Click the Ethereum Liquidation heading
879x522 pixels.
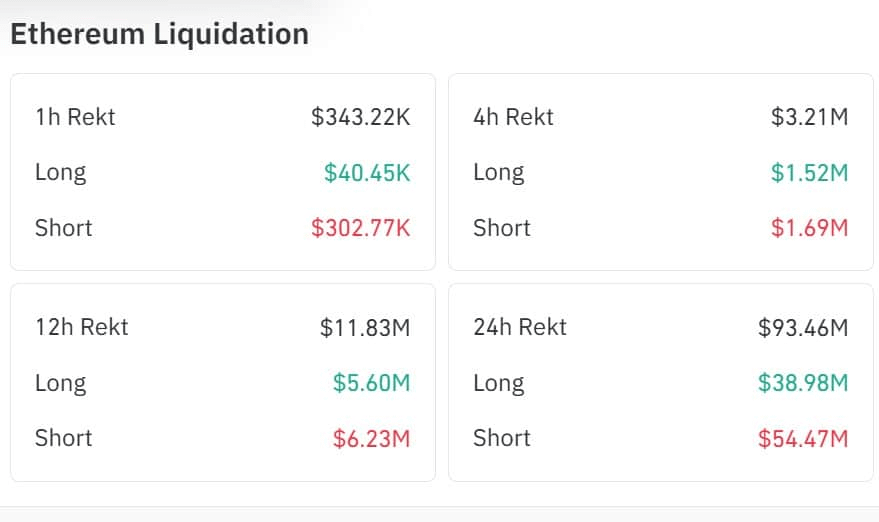(x=159, y=34)
